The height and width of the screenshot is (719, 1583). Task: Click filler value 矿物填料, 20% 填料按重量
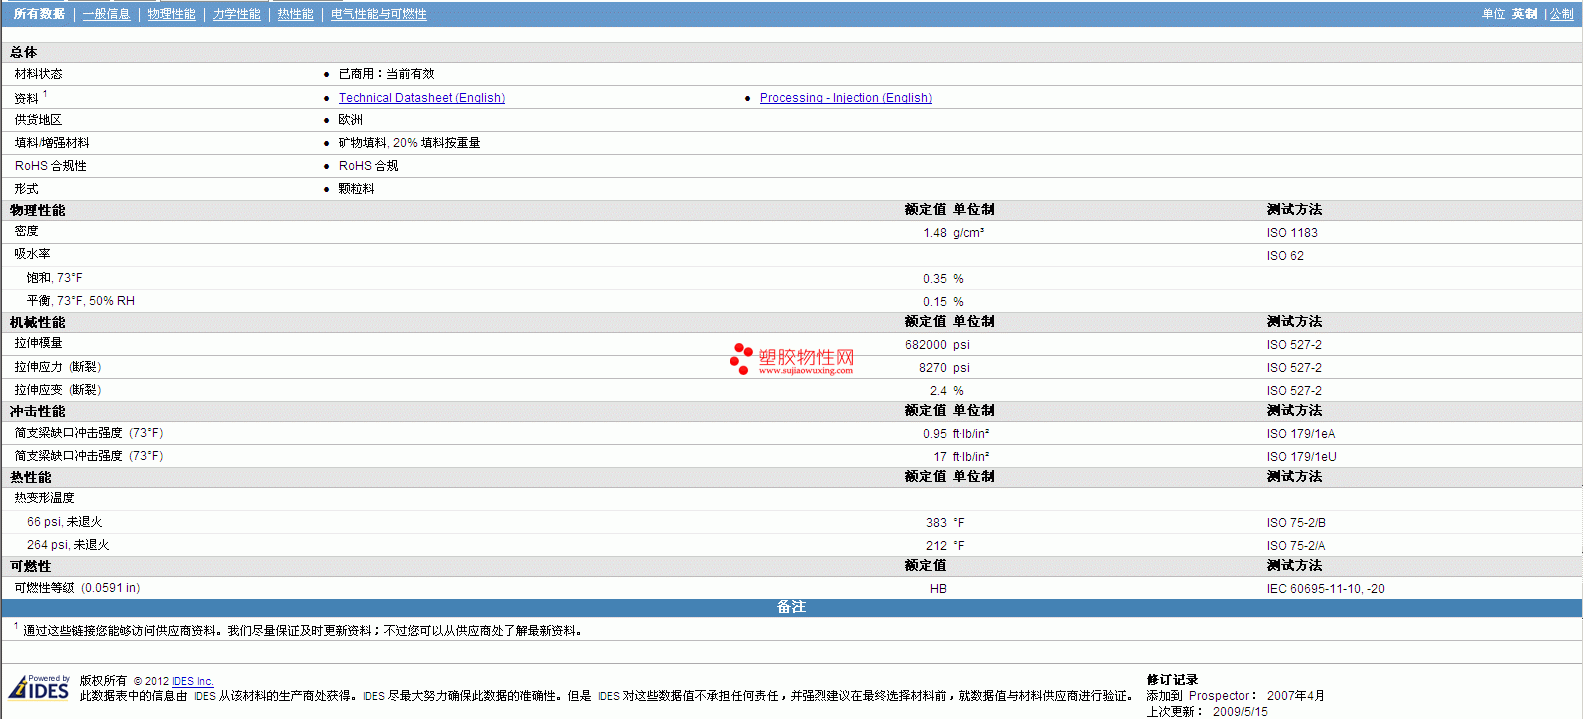[x=409, y=143]
